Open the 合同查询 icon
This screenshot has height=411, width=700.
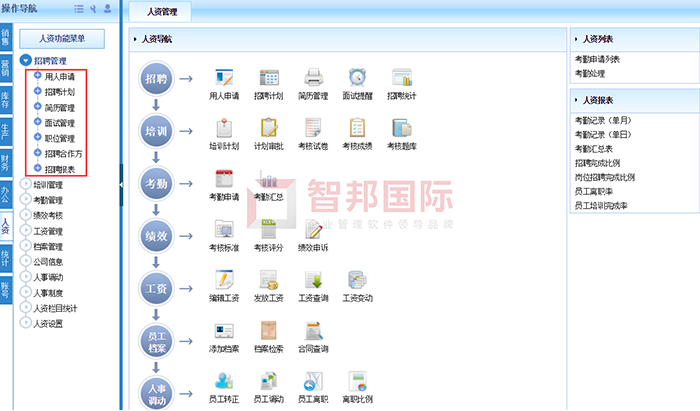[313, 331]
